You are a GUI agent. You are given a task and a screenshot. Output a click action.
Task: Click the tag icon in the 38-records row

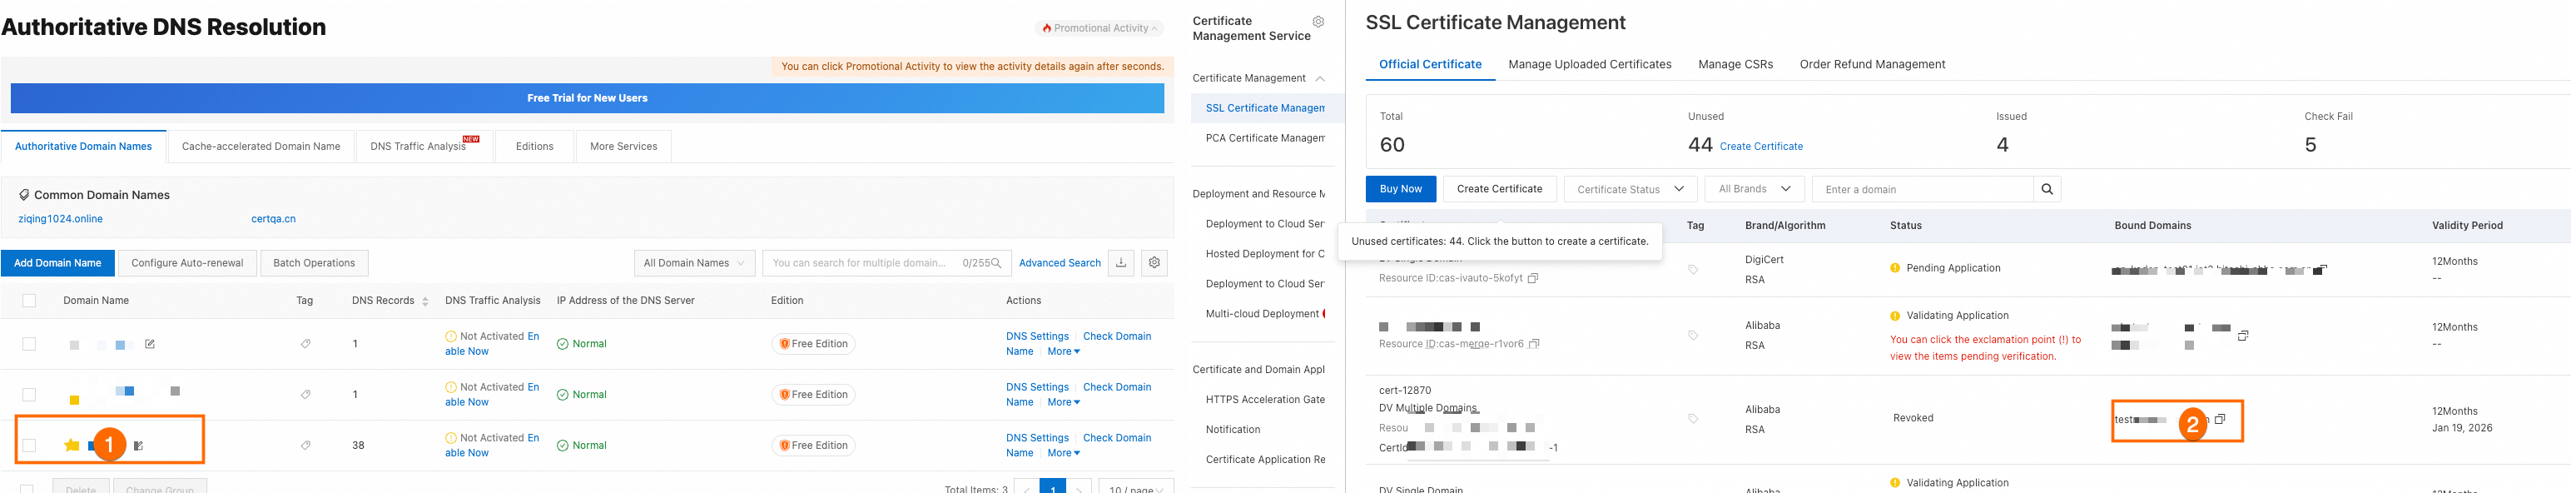[x=305, y=445]
